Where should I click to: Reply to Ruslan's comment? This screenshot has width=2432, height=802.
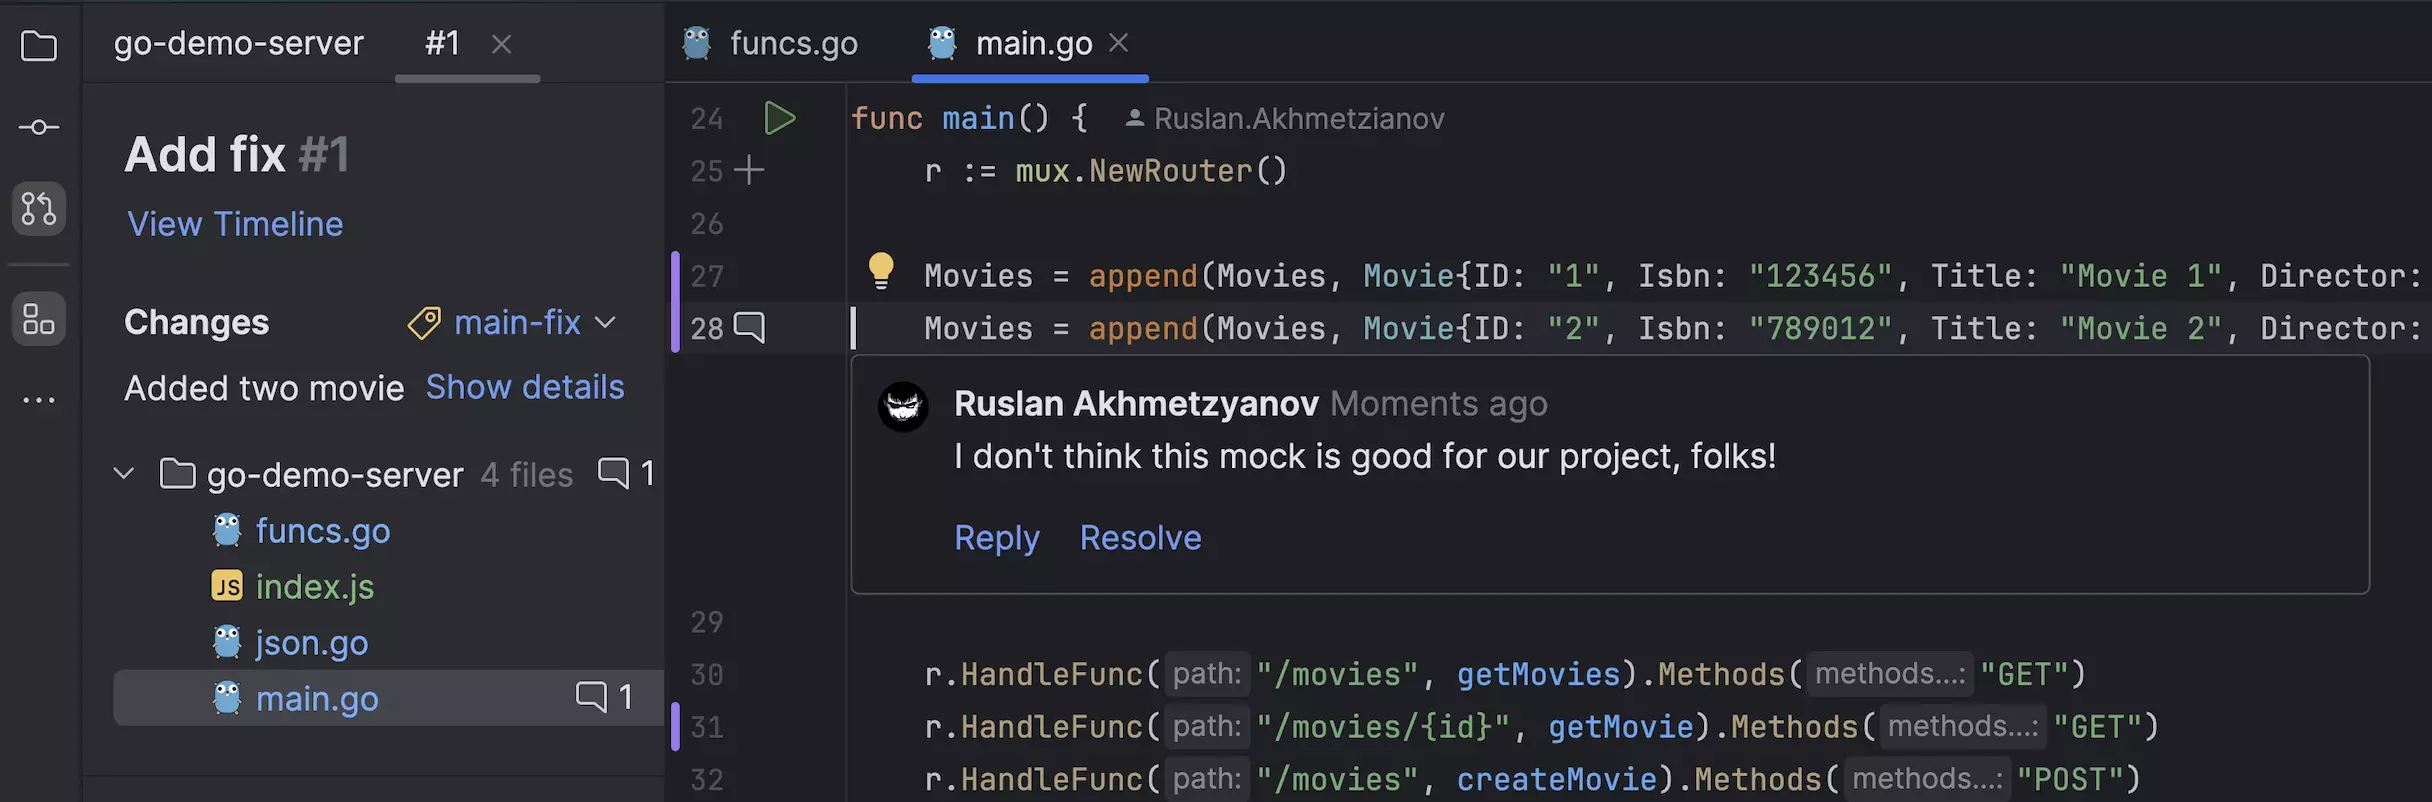pyautogui.click(x=996, y=537)
